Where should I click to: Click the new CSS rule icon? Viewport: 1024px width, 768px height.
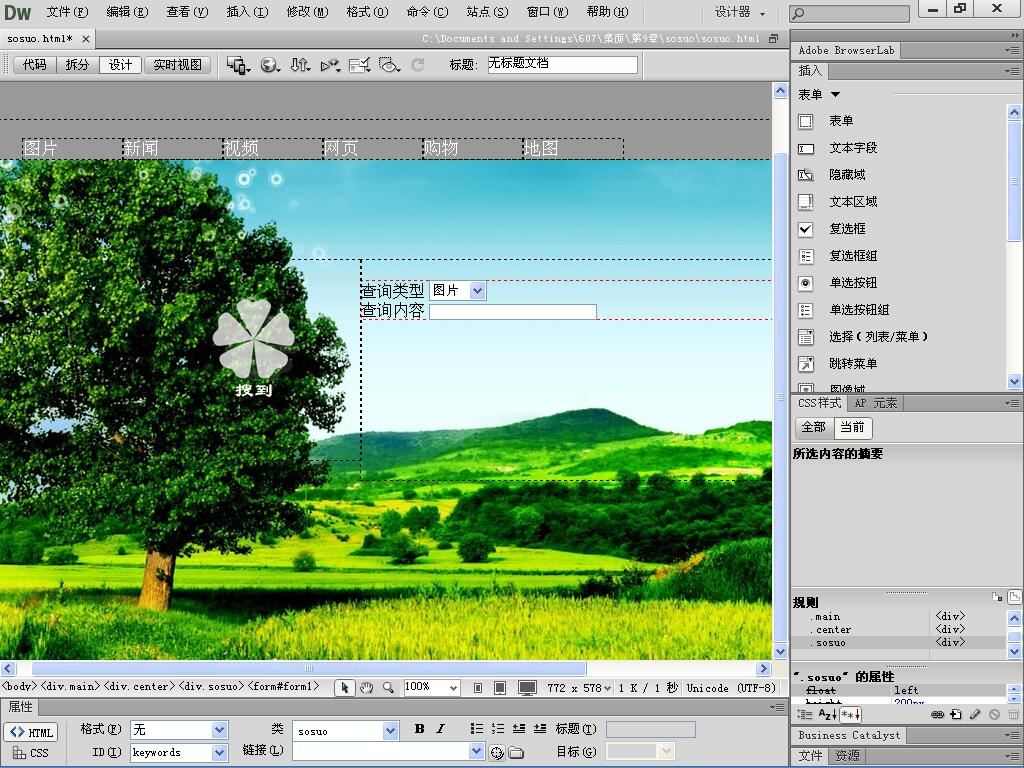pyautogui.click(x=956, y=714)
